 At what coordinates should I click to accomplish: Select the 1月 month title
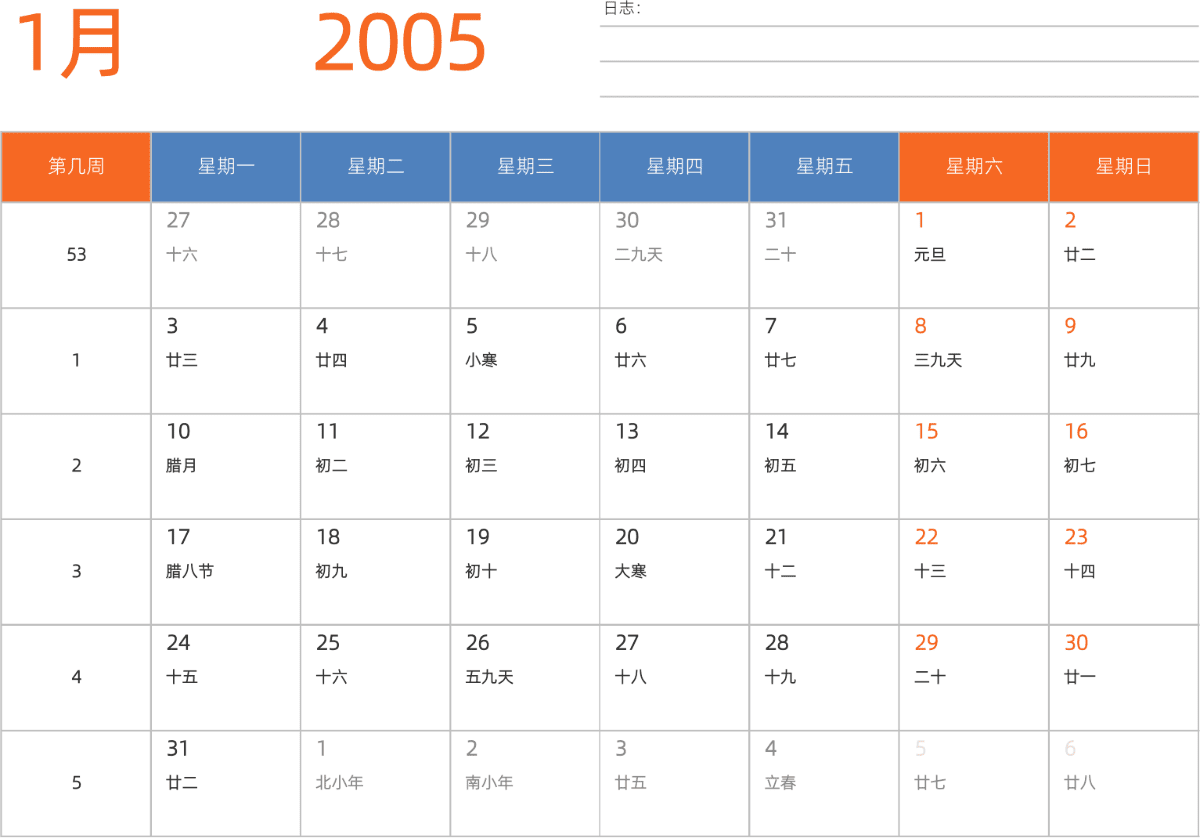pyautogui.click(x=69, y=44)
